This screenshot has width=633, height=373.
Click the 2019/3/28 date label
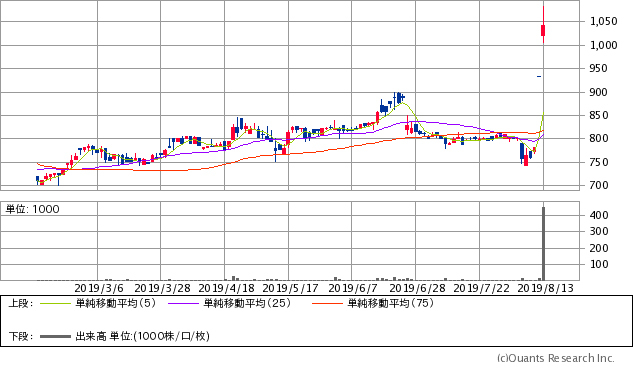(x=162, y=288)
